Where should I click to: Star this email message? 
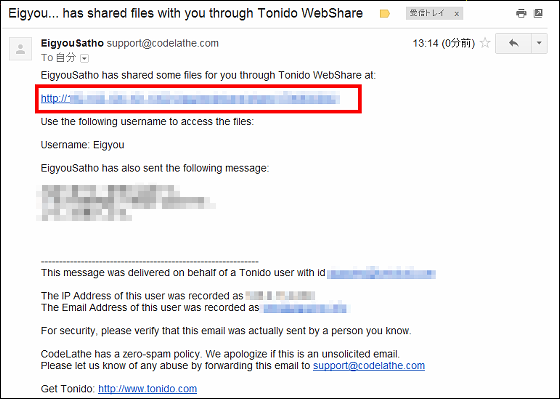pyautogui.click(x=485, y=43)
